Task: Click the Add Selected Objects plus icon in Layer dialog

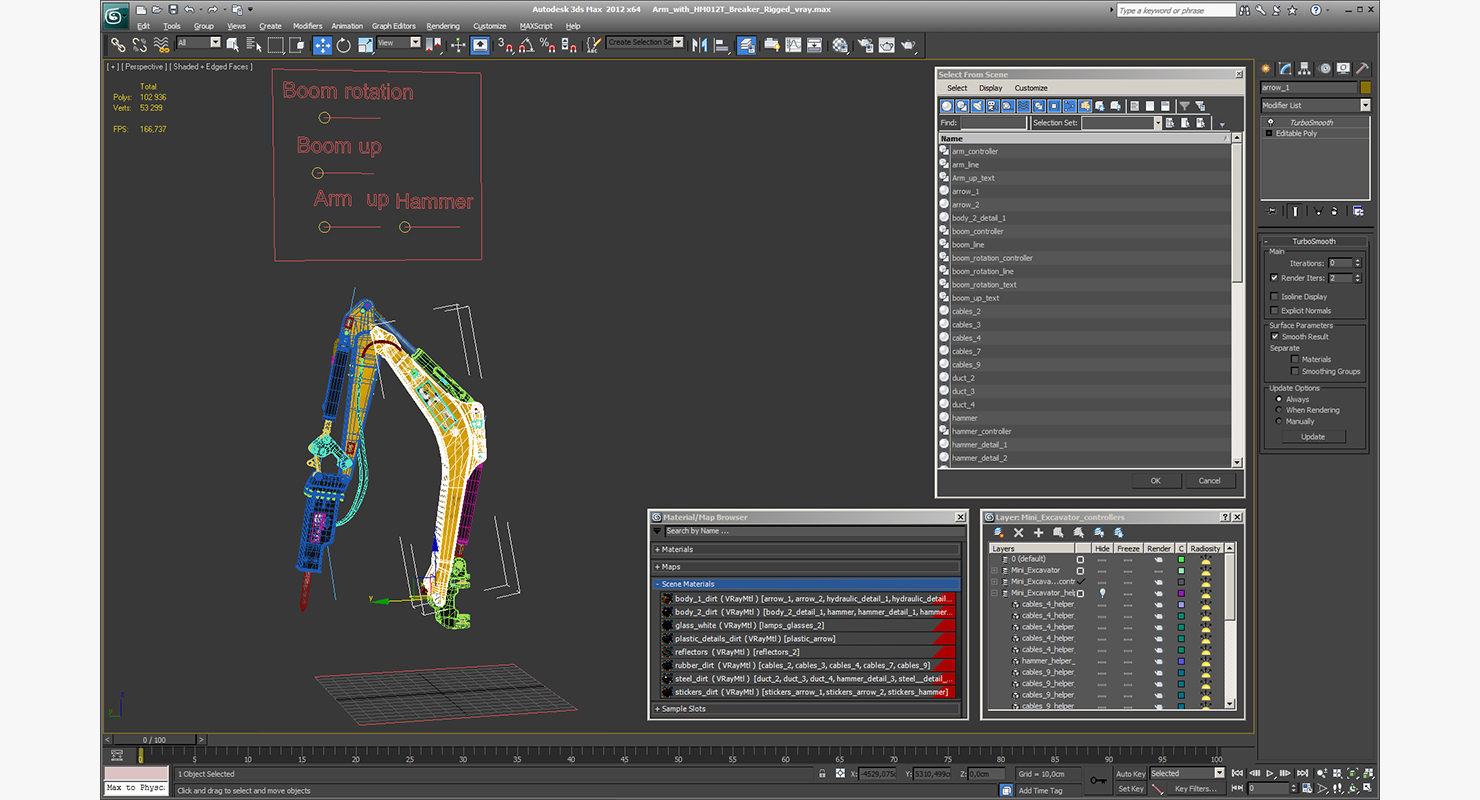Action: click(1038, 533)
